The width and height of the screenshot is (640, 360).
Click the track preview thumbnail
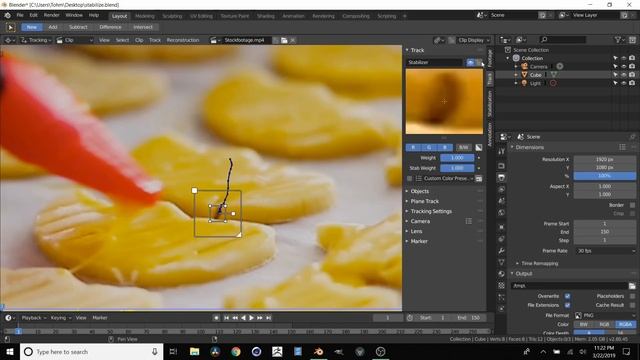[x=444, y=101]
